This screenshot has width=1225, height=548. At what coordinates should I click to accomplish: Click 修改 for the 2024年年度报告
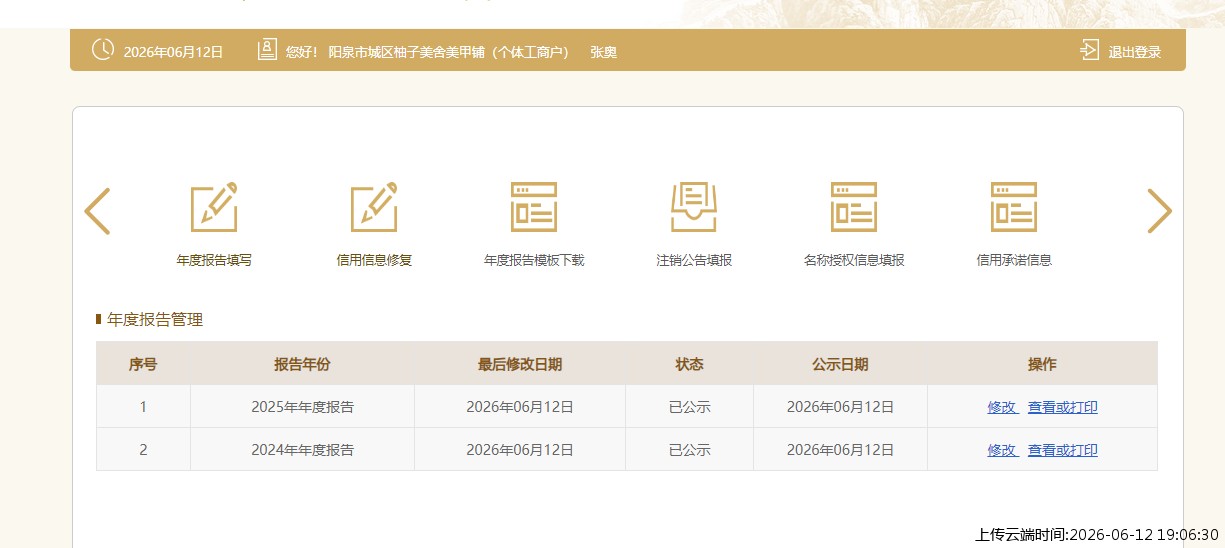click(x=1002, y=450)
